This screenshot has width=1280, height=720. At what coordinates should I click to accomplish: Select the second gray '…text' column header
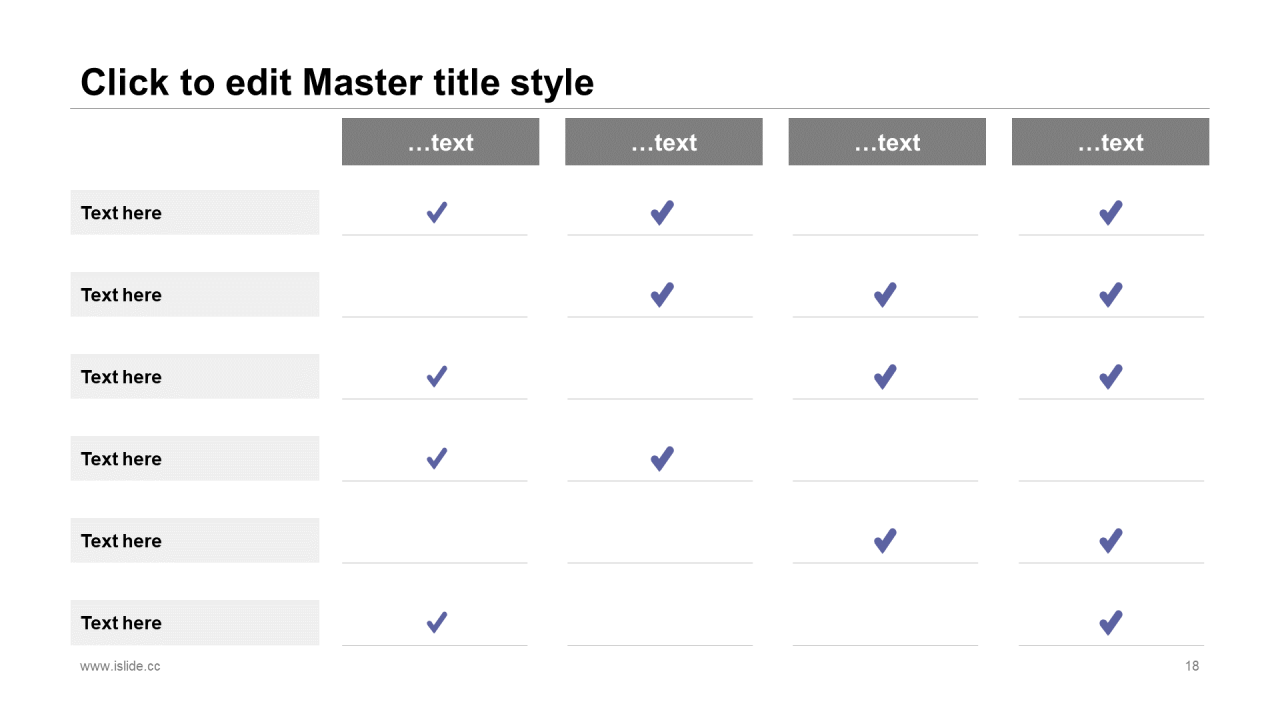click(664, 142)
